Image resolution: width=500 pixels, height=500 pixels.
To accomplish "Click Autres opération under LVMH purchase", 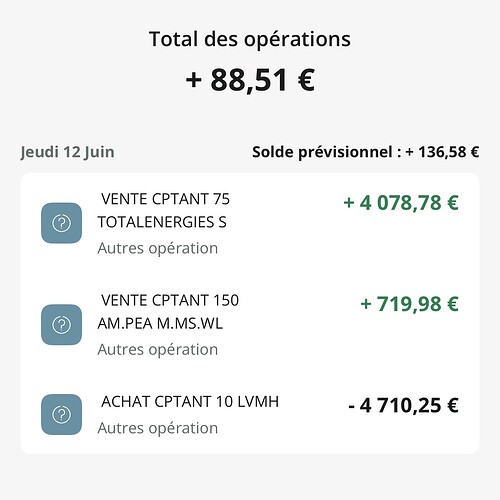I will [x=158, y=428].
